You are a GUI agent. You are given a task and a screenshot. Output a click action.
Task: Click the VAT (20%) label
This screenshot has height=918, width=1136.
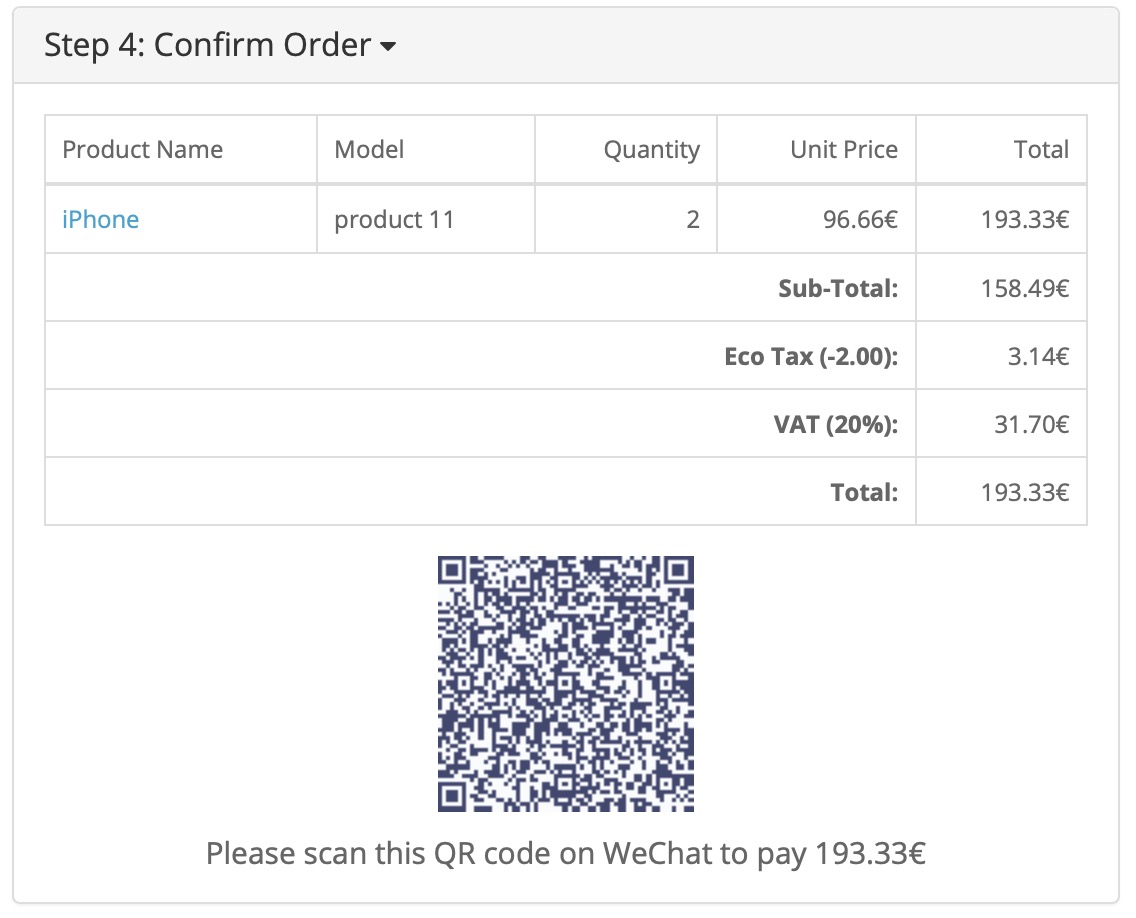[836, 424]
